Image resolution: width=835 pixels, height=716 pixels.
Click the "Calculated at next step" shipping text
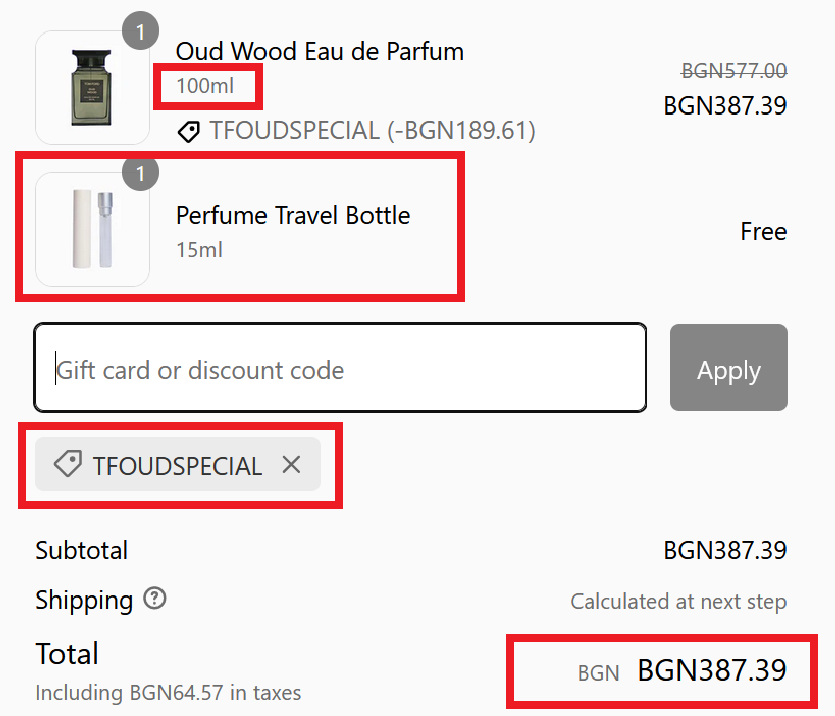[x=678, y=602]
